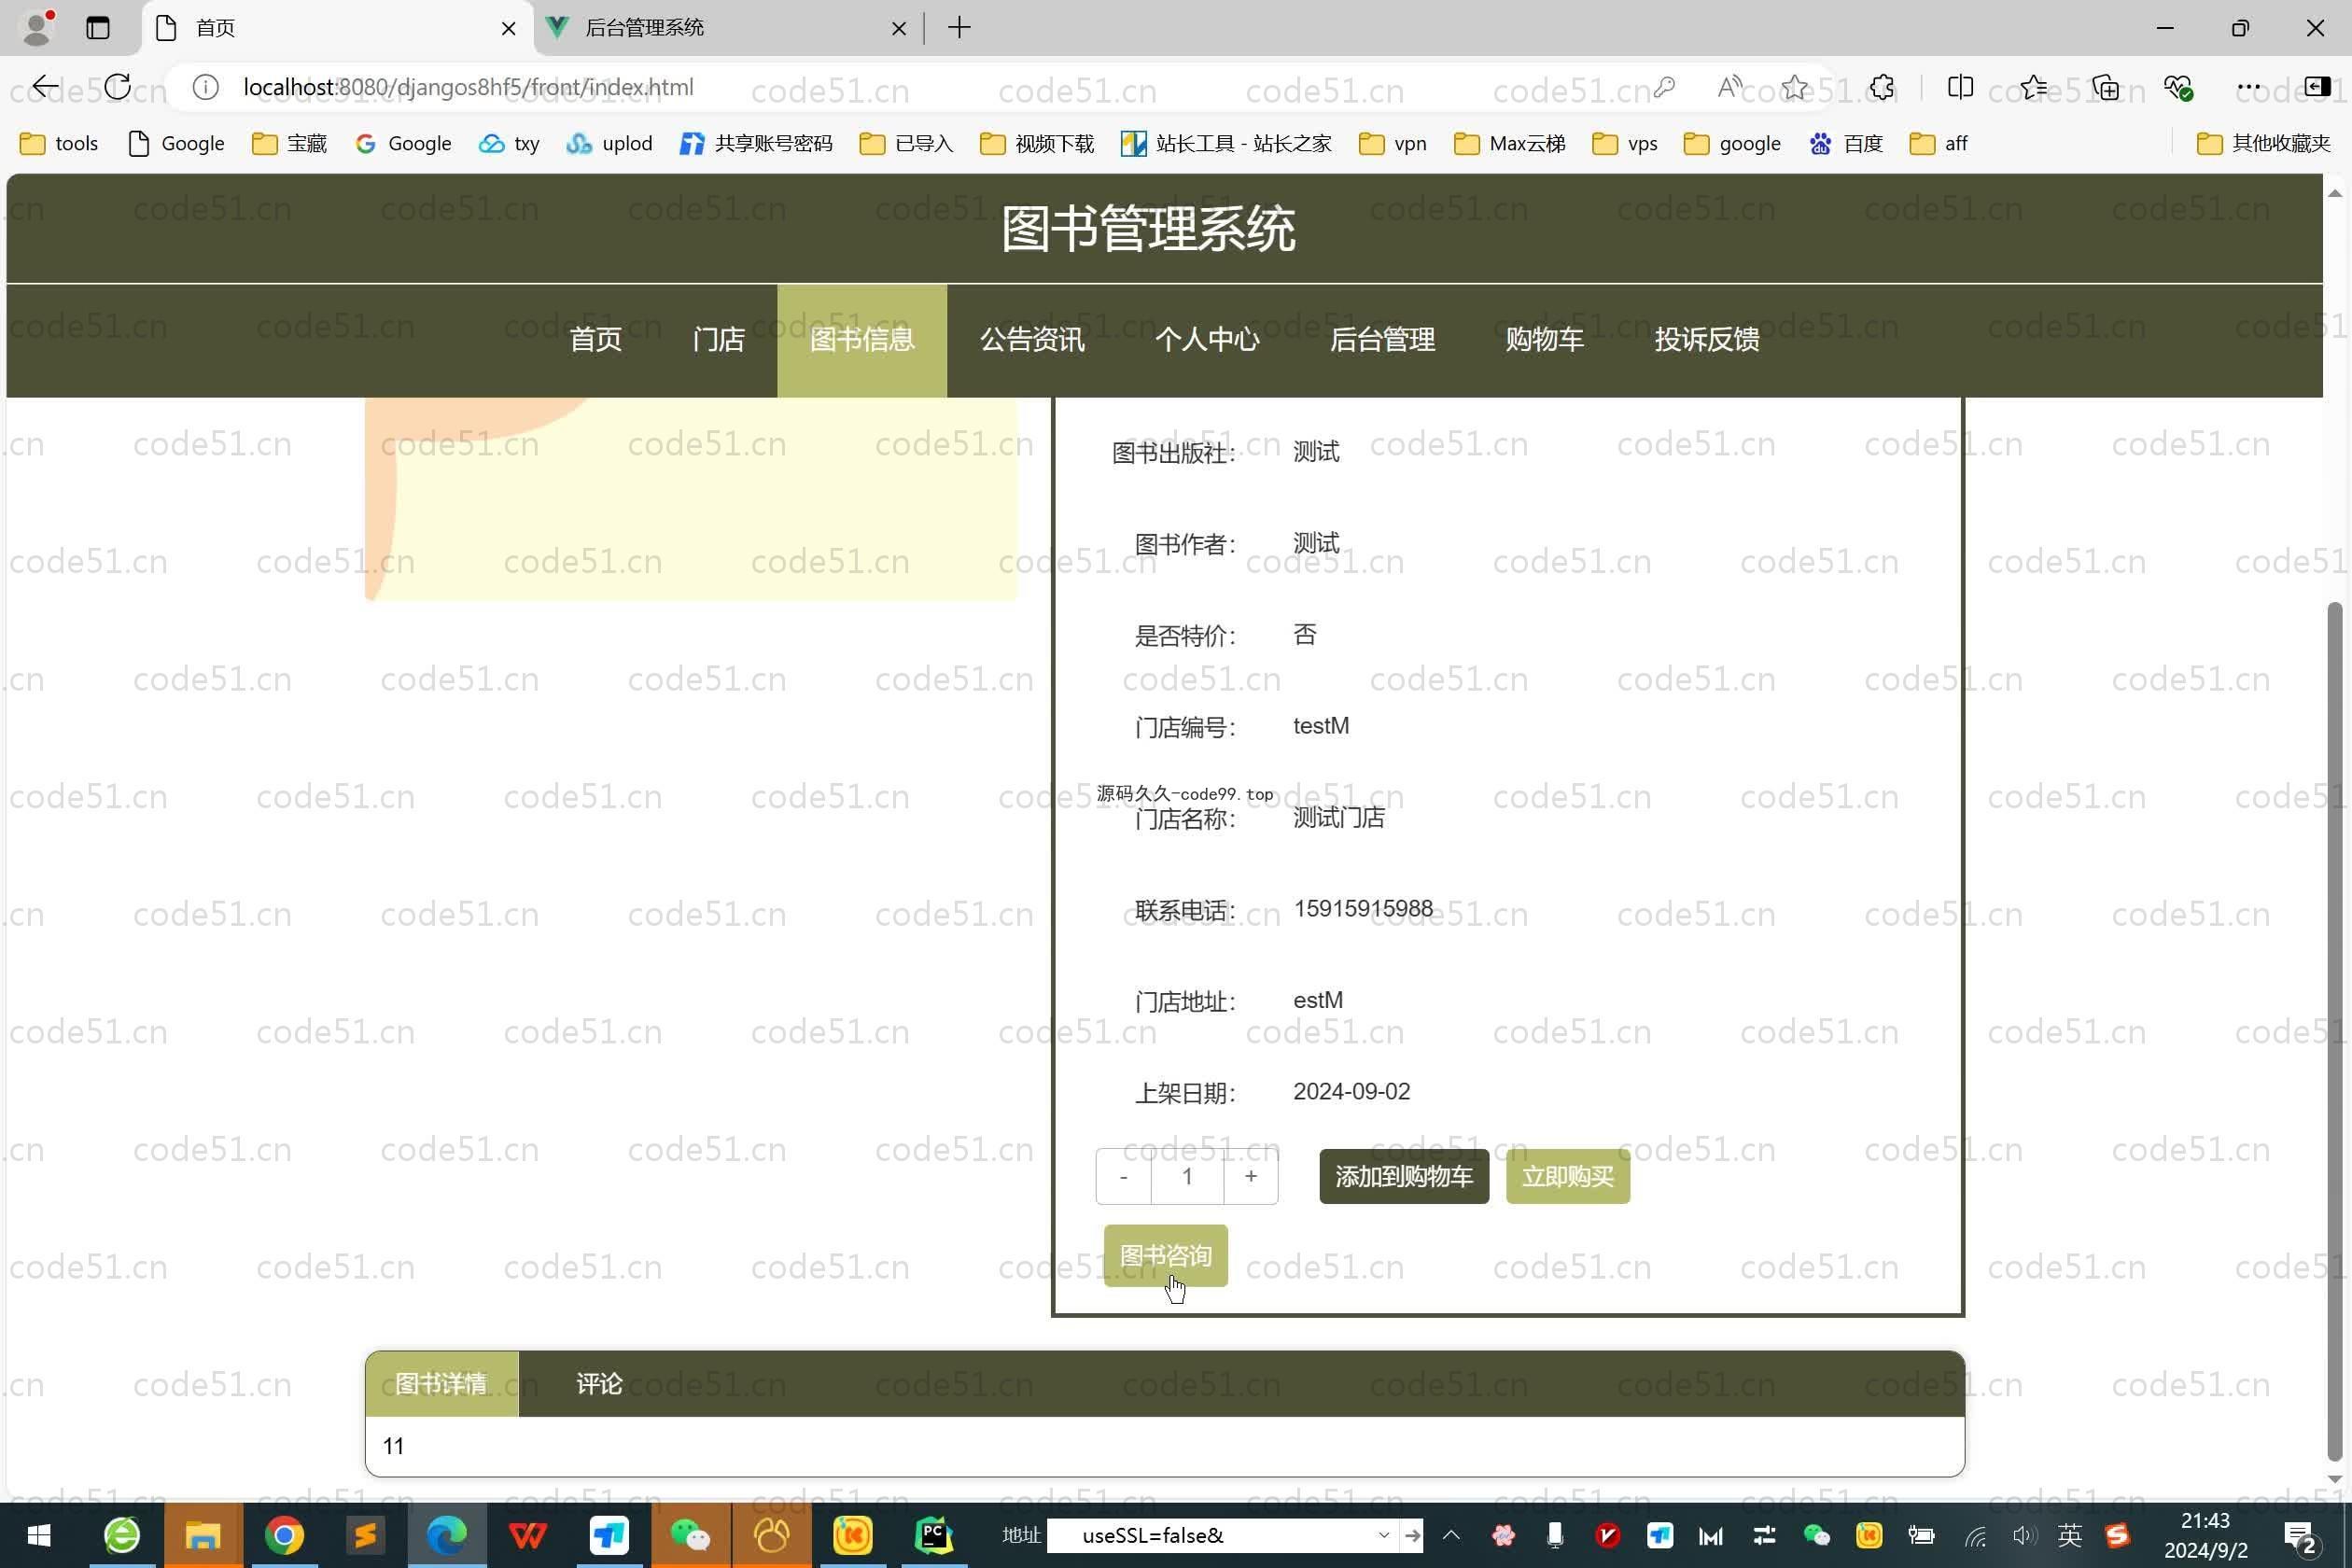Open WeChat from the taskbar
This screenshot has width=2352, height=1568.
pos(690,1535)
